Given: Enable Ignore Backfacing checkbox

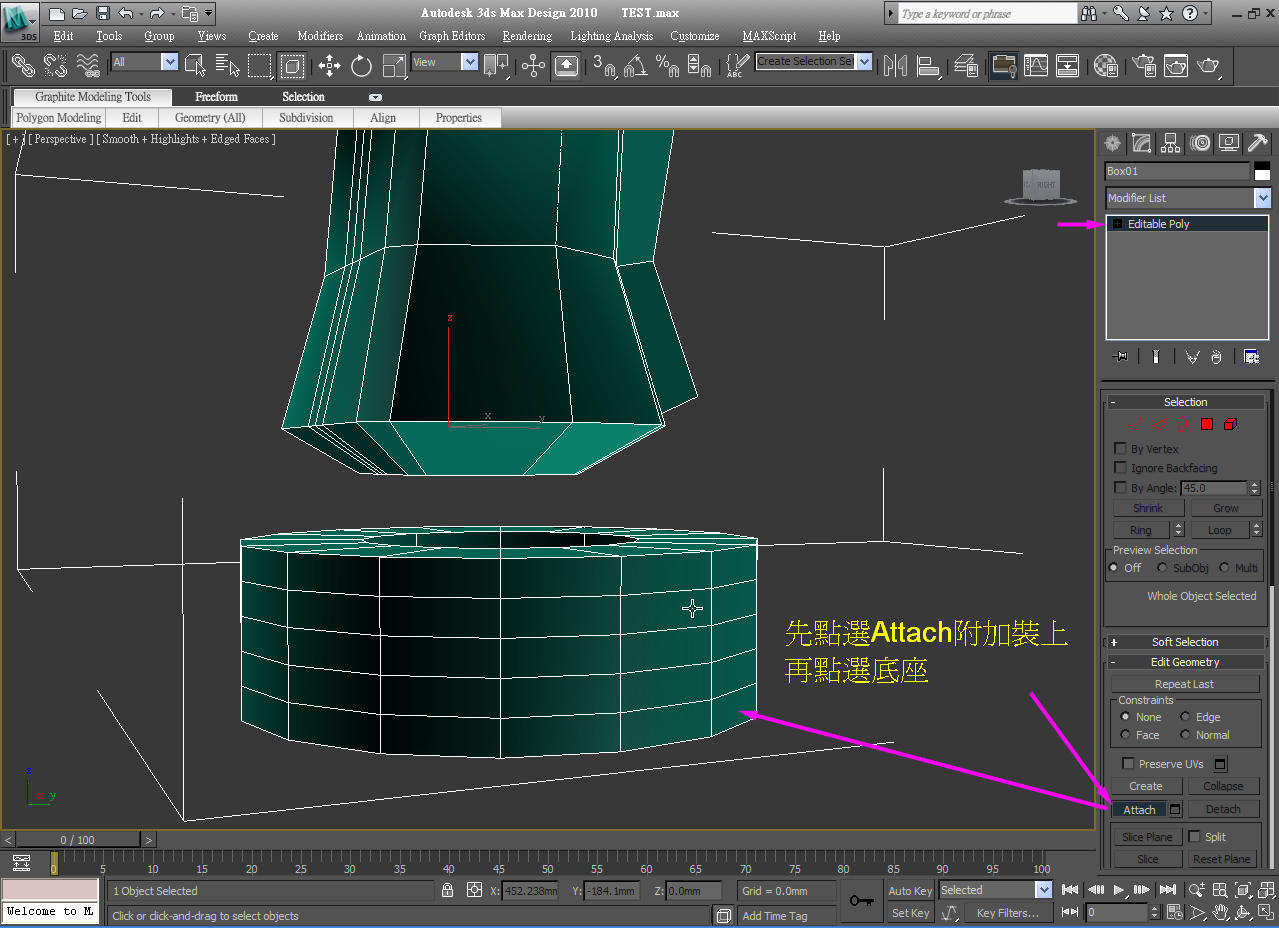Looking at the screenshot, I should click(1120, 468).
